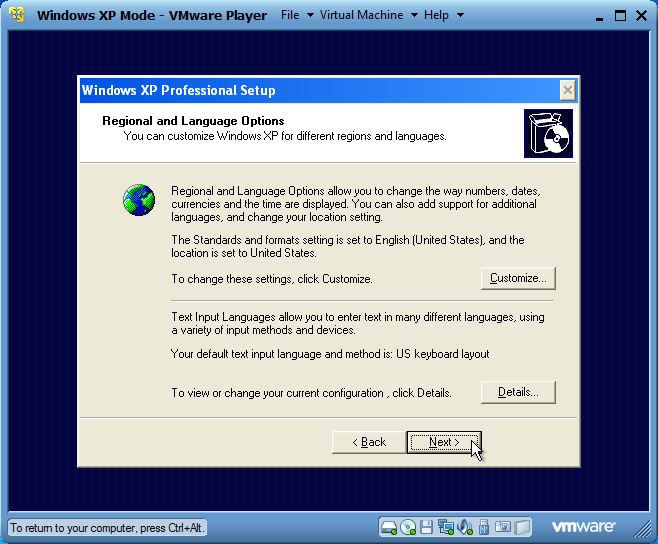Click the network adapter status icon
The width and height of the screenshot is (658, 544).
tap(445, 527)
